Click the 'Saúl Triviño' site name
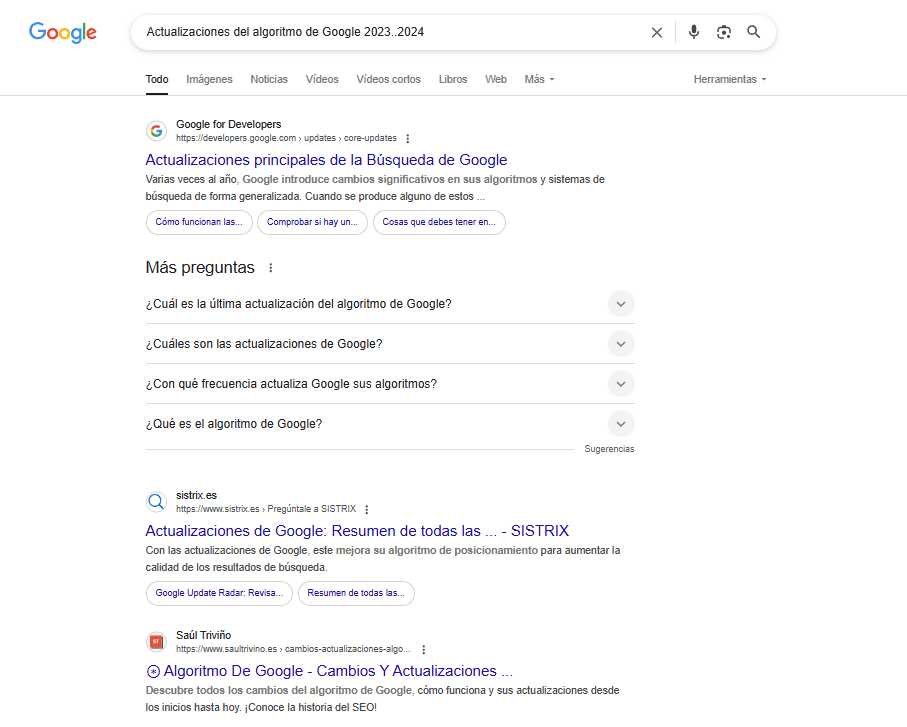 click(204, 636)
